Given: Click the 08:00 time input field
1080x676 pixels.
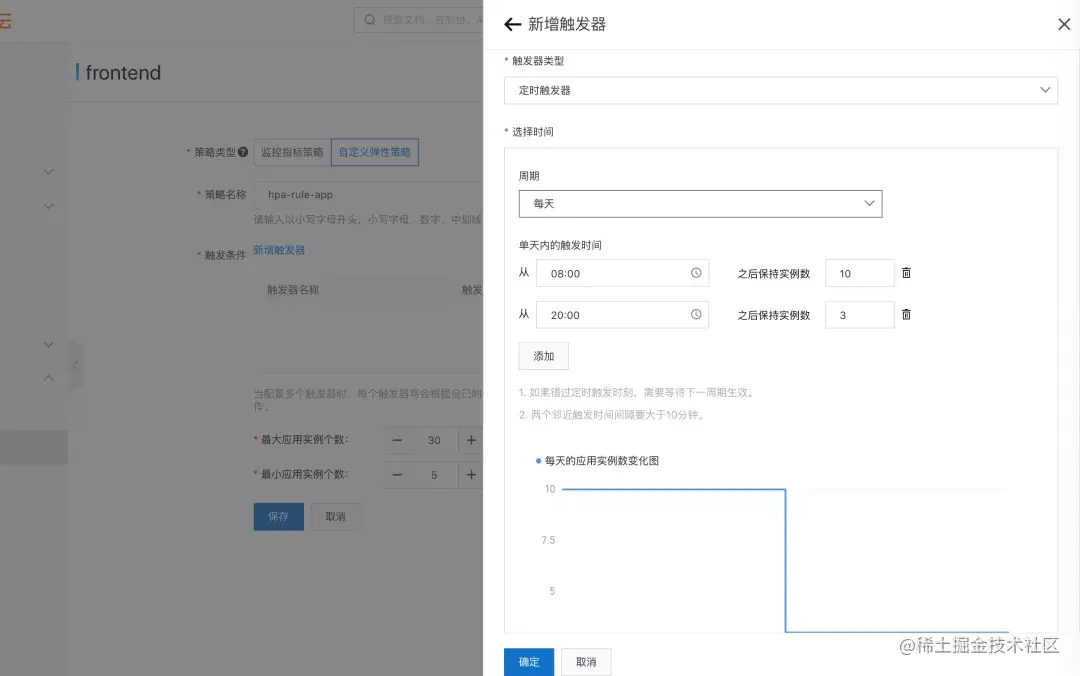Looking at the screenshot, I should (622, 274).
